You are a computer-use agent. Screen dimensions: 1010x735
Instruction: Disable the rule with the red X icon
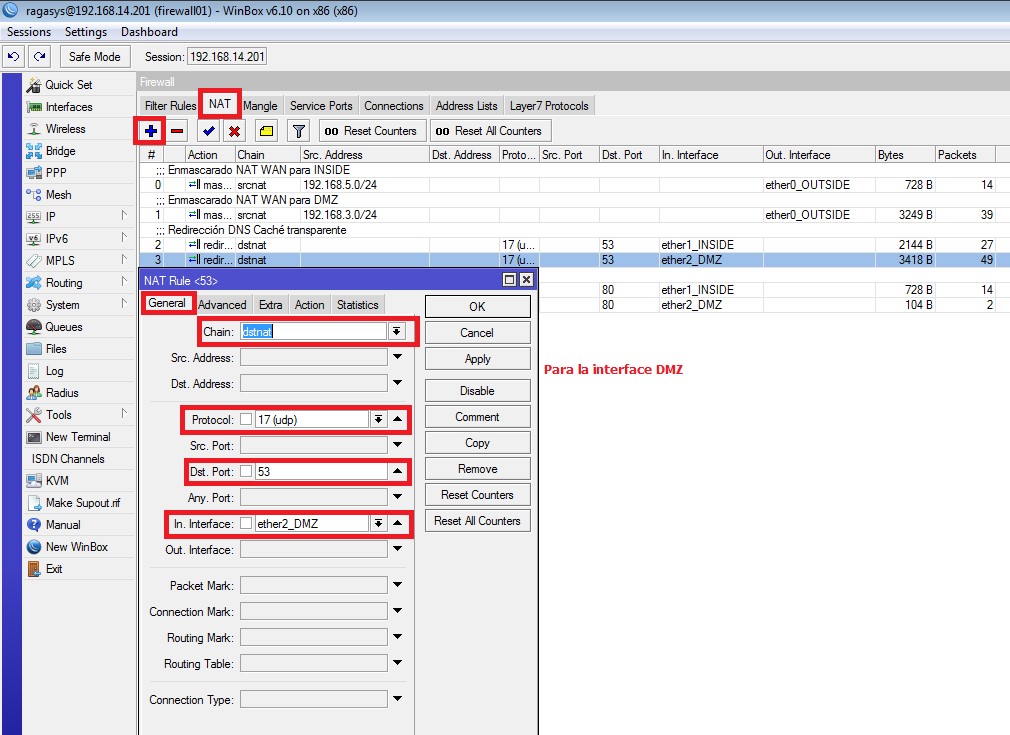[x=236, y=130]
